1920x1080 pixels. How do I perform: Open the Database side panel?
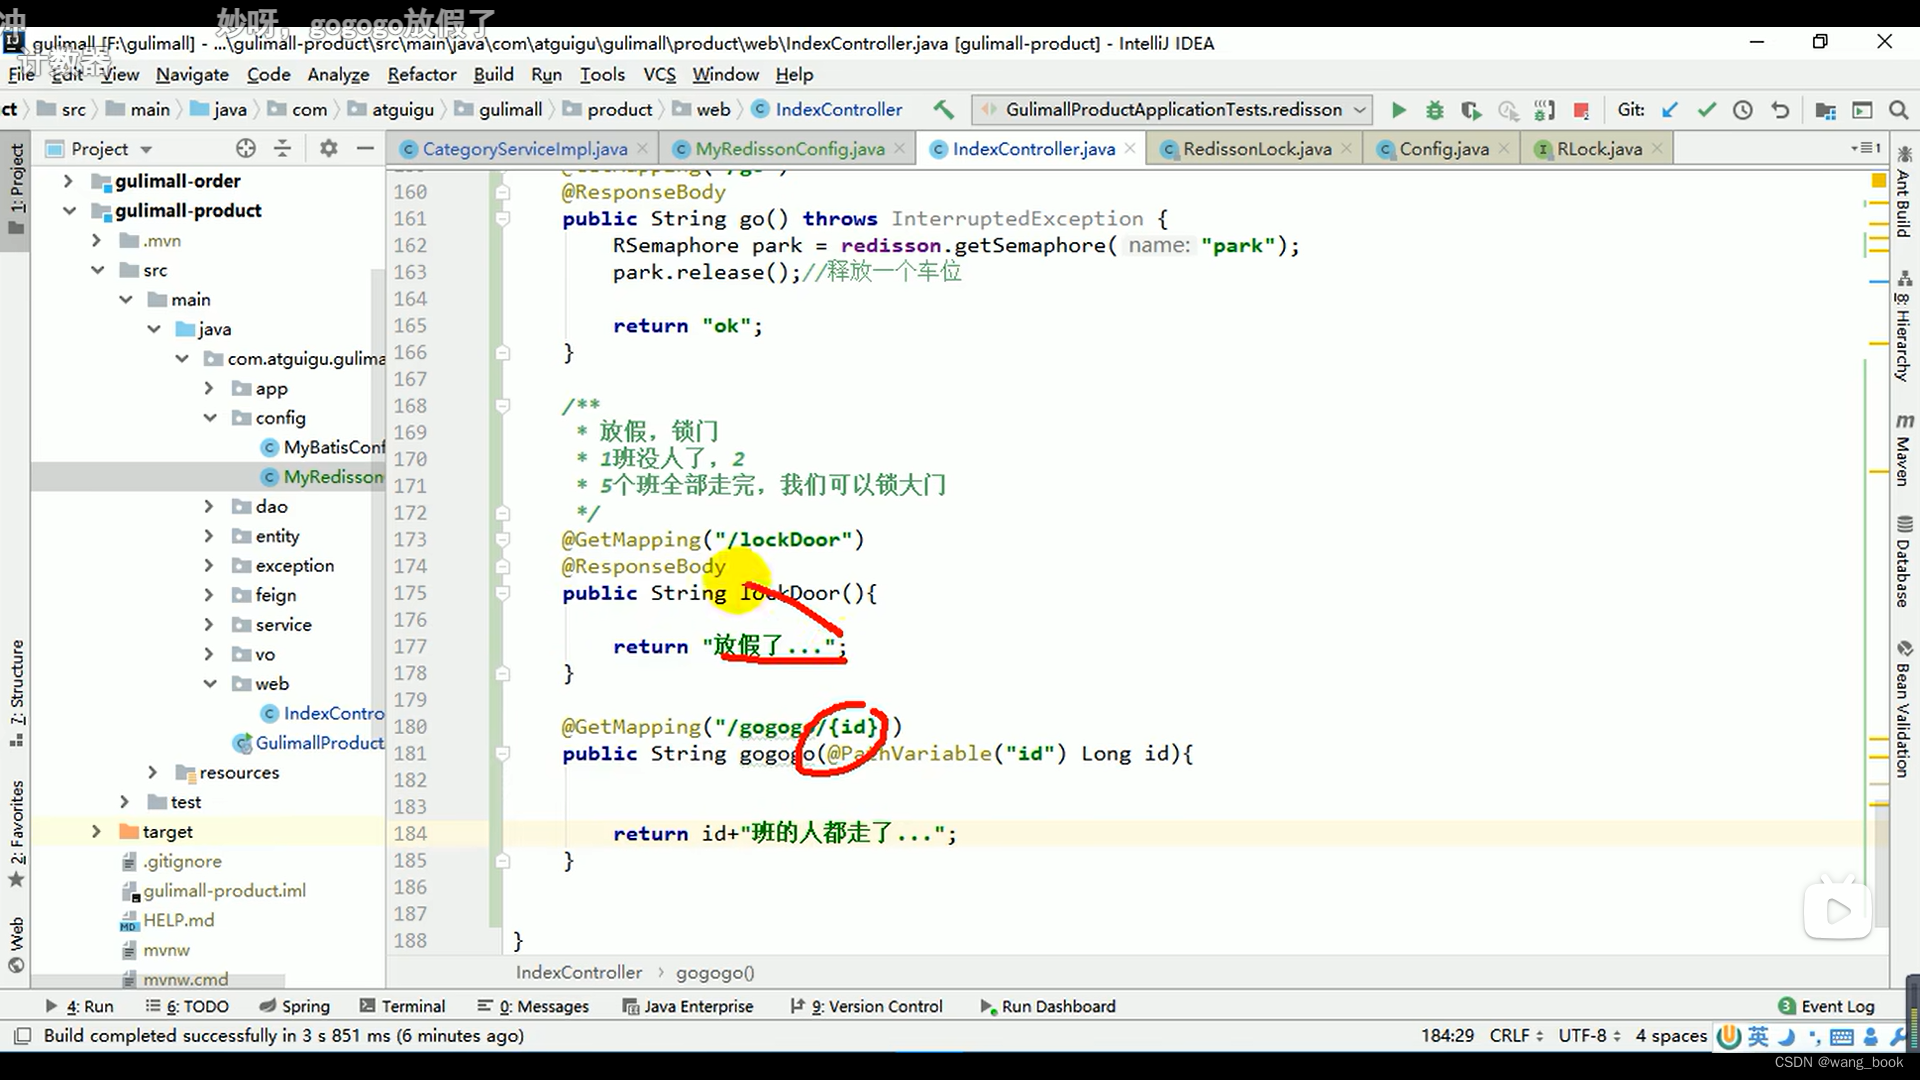pyautogui.click(x=1903, y=561)
